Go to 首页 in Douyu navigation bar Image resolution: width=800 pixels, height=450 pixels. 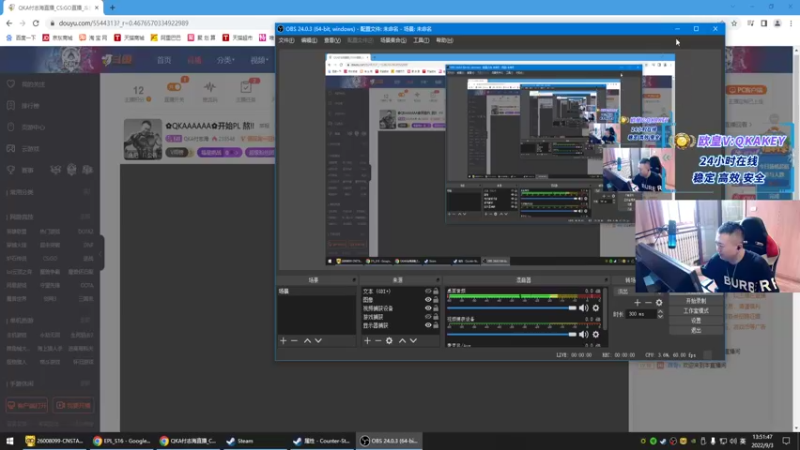pyautogui.click(x=164, y=60)
